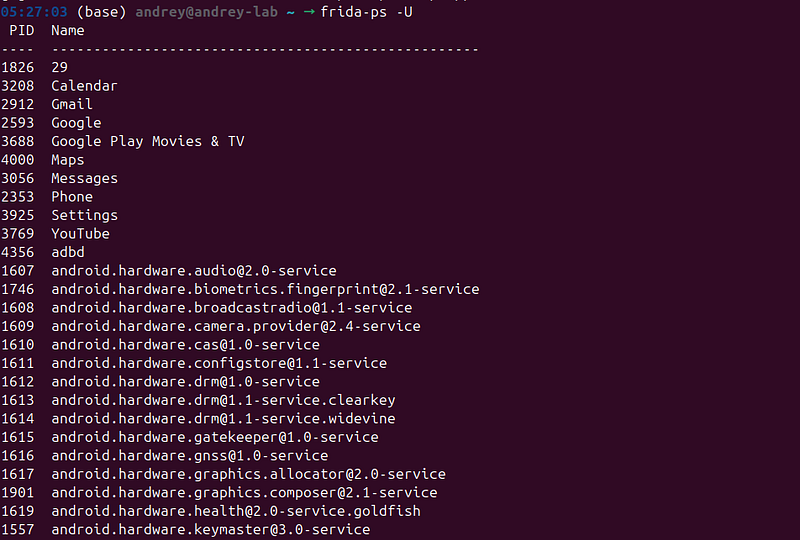The width and height of the screenshot is (800, 540).
Task: Select the drm@1.1-service.widevine line
Action: pos(198,419)
